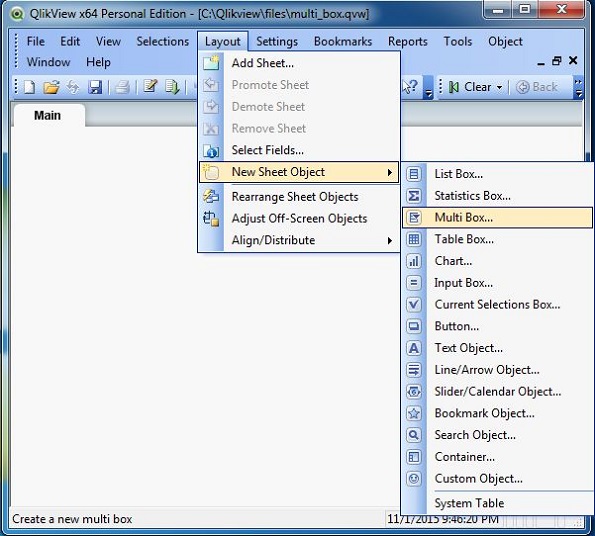Open the Selections menu
Image resolution: width=595 pixels, height=536 pixels.
pos(162,41)
